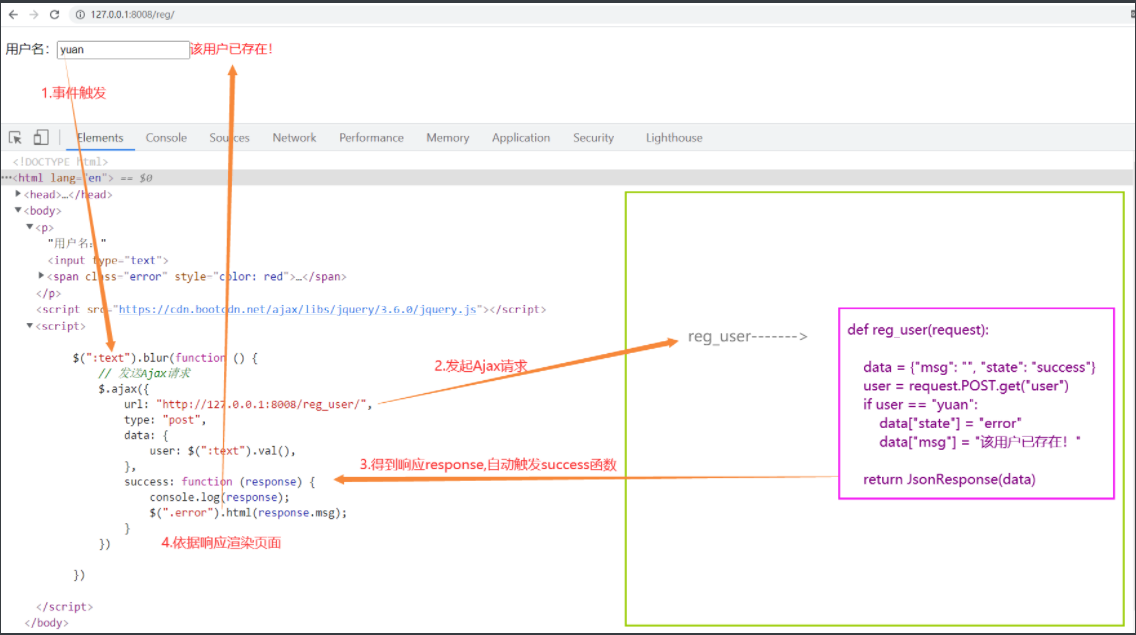Click the $.ajax({ code line
Viewport: 1136px width, 635px height.
[123, 389]
